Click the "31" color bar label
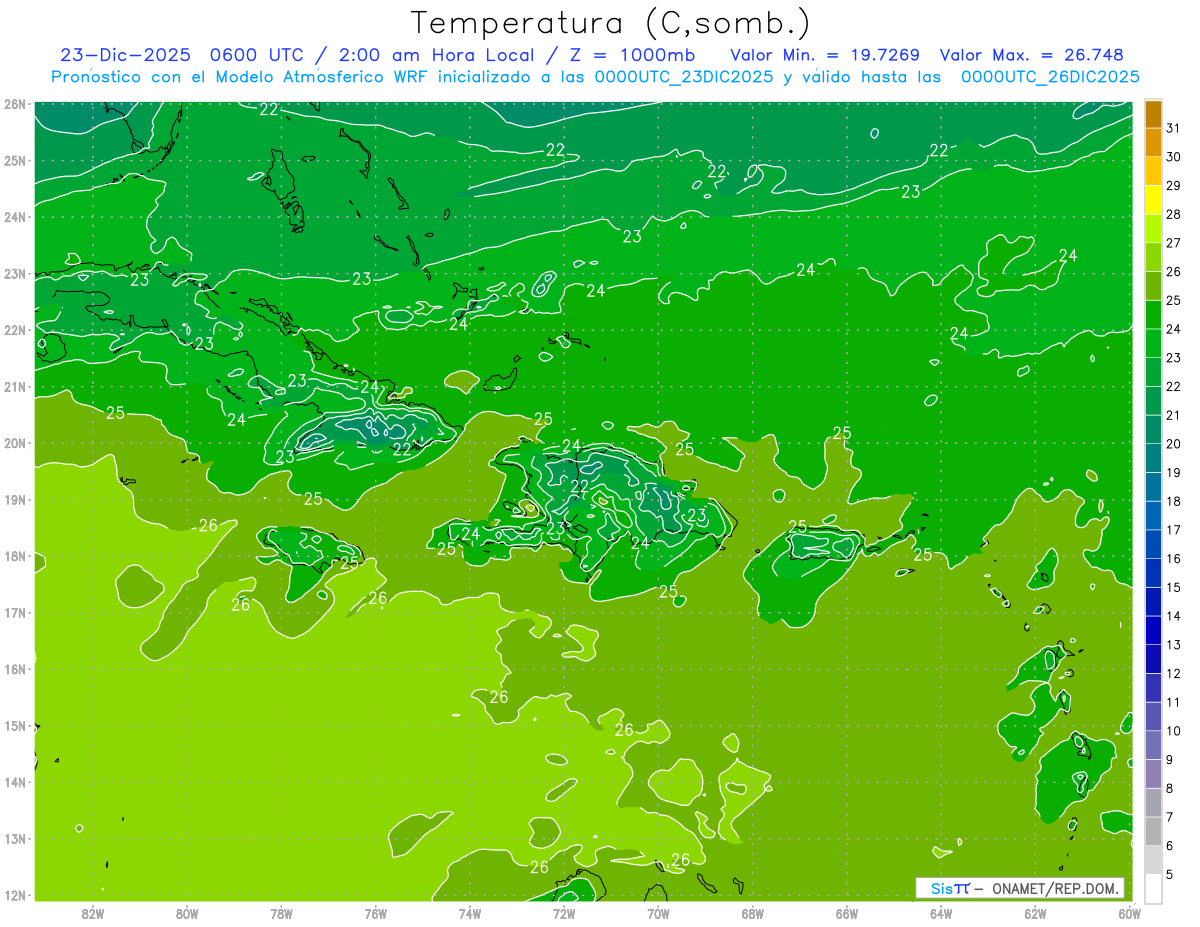The height and width of the screenshot is (927, 1200). click(x=1173, y=128)
